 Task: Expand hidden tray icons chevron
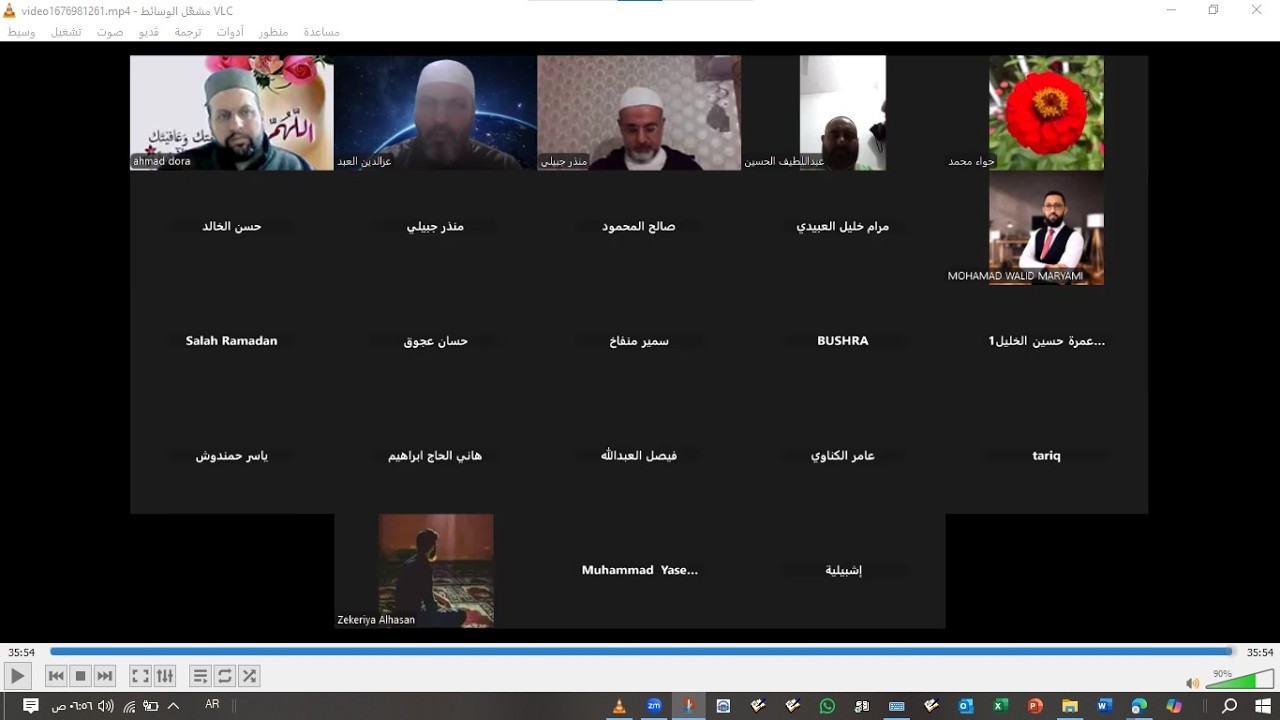173,706
